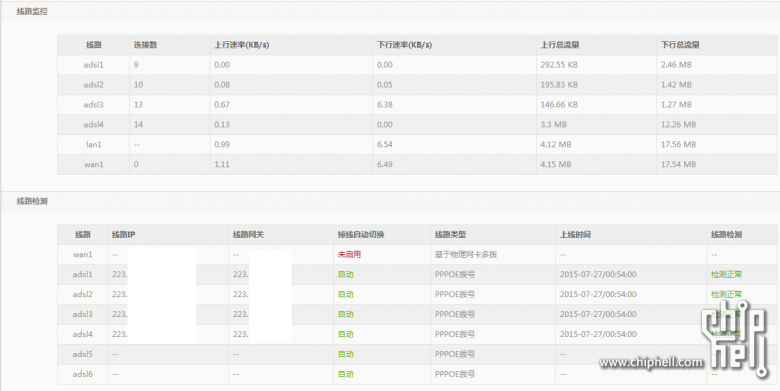Select adsl6 in the 线路检测 table
The width and height of the screenshot is (780, 391).
point(83,374)
